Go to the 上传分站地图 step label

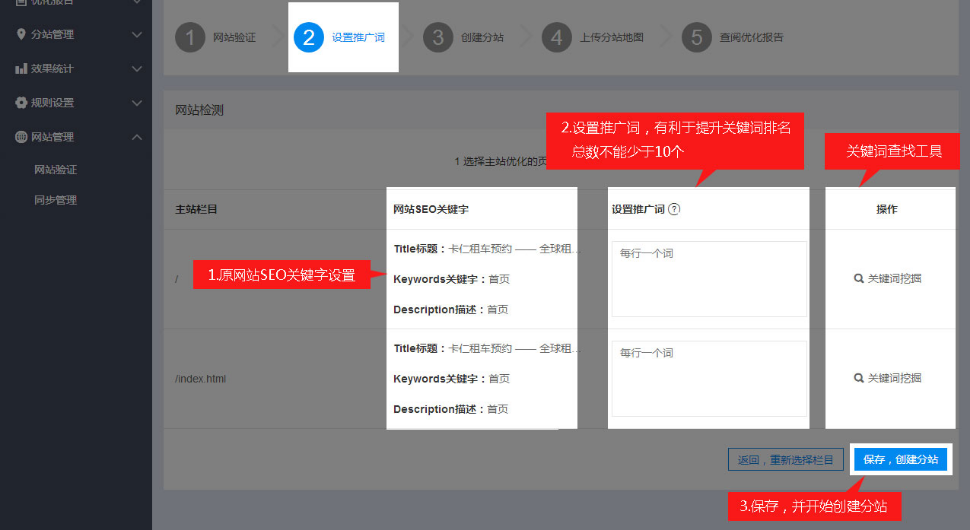pyautogui.click(x=612, y=37)
